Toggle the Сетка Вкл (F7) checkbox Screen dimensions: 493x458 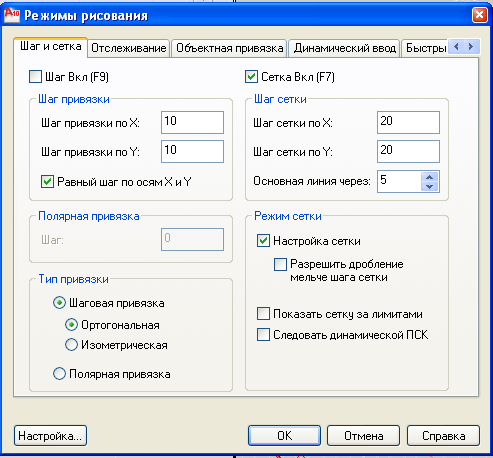tap(251, 76)
